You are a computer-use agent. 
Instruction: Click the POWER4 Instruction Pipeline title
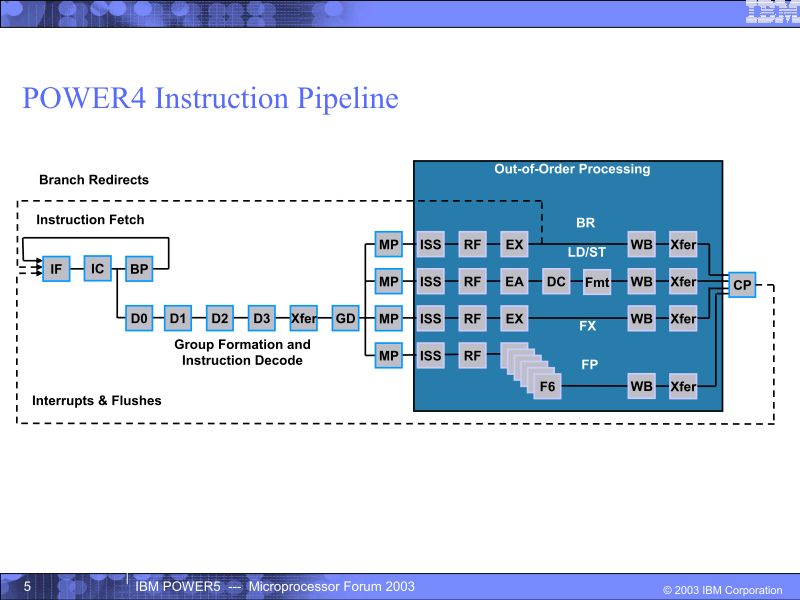211,98
